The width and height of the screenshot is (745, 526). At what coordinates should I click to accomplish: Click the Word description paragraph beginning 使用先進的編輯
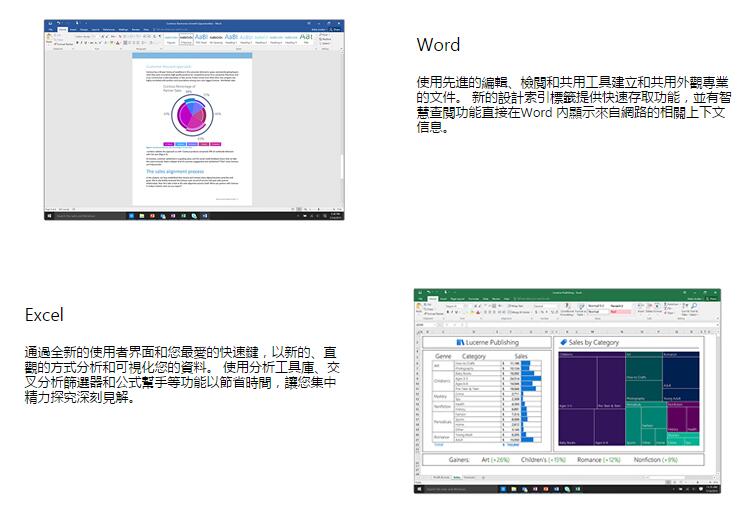(573, 105)
